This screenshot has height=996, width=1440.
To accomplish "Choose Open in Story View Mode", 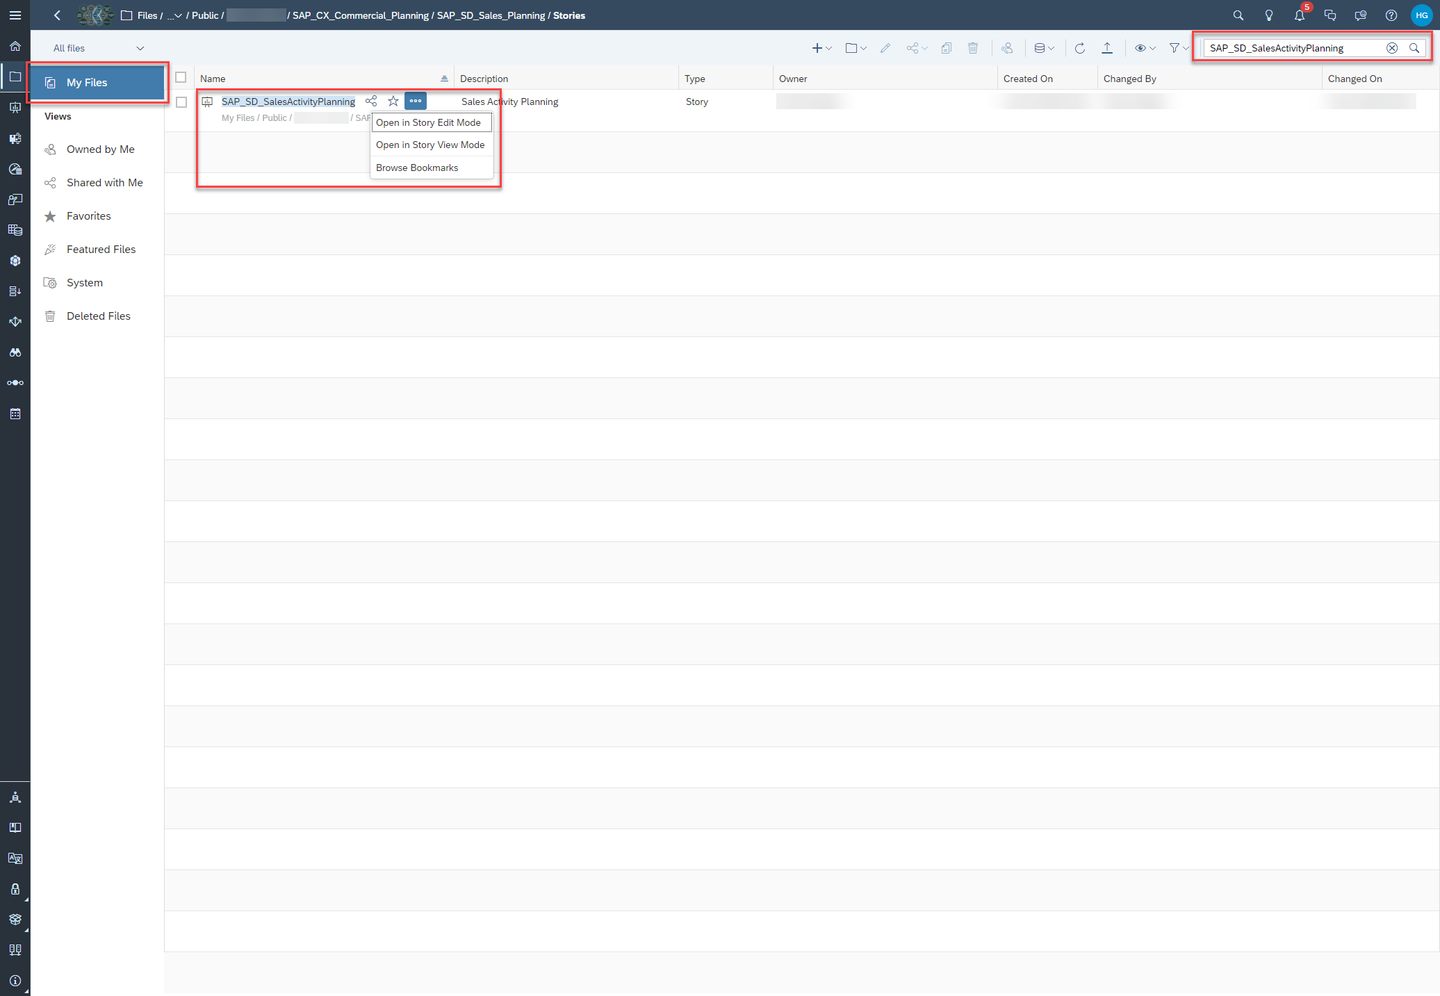I will [x=432, y=145].
